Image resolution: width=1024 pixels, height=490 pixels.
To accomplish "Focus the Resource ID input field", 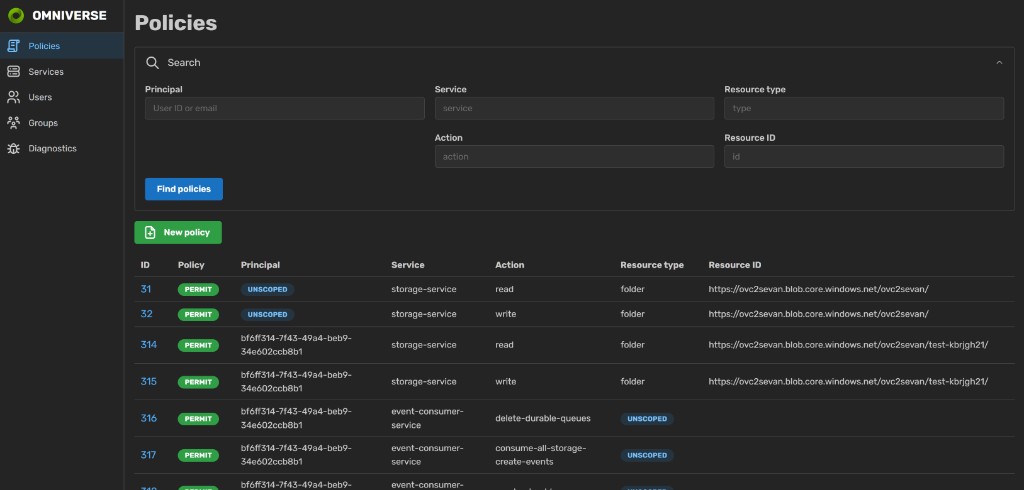I will point(864,157).
